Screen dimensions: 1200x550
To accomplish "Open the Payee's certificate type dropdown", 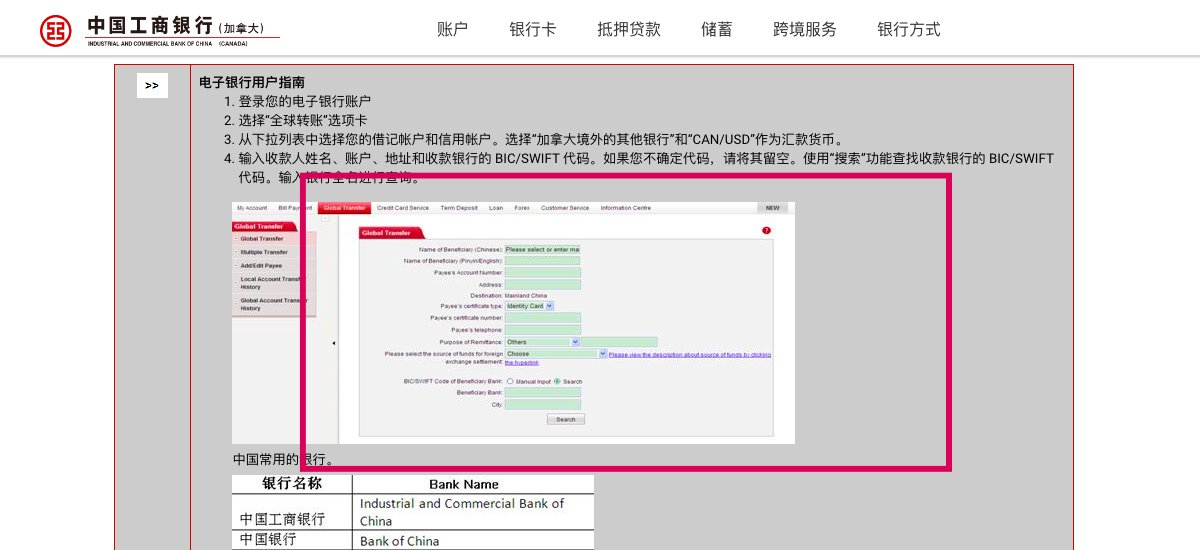I will coord(549,306).
